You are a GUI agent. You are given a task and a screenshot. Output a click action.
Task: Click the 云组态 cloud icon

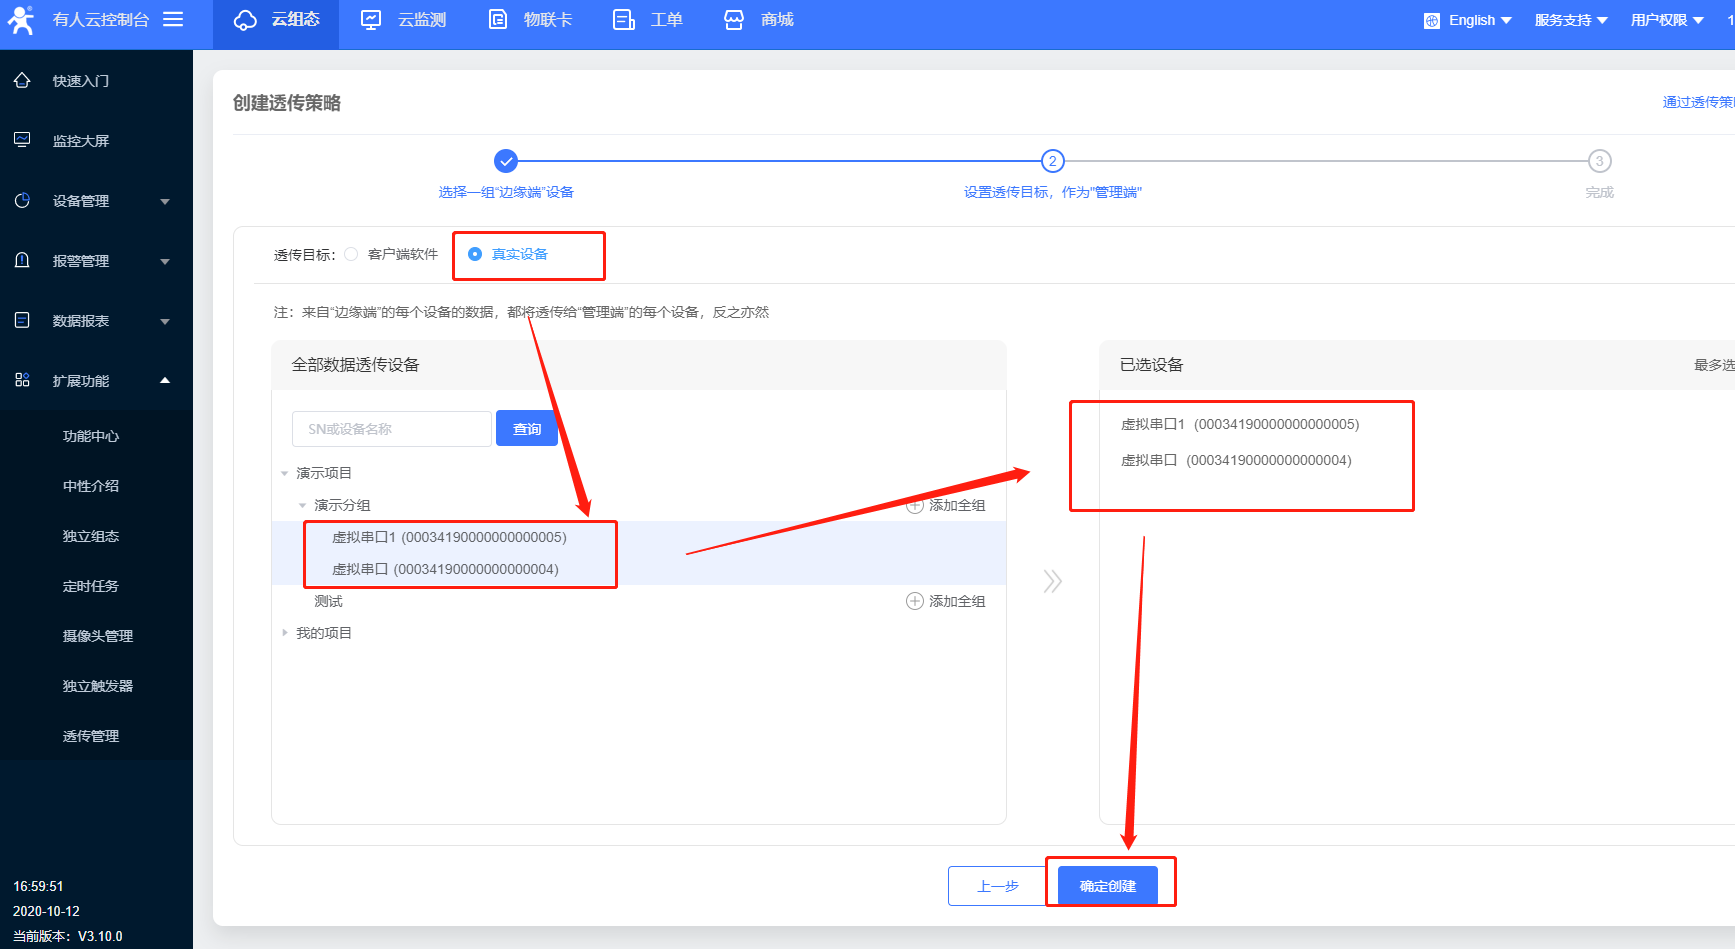[245, 20]
